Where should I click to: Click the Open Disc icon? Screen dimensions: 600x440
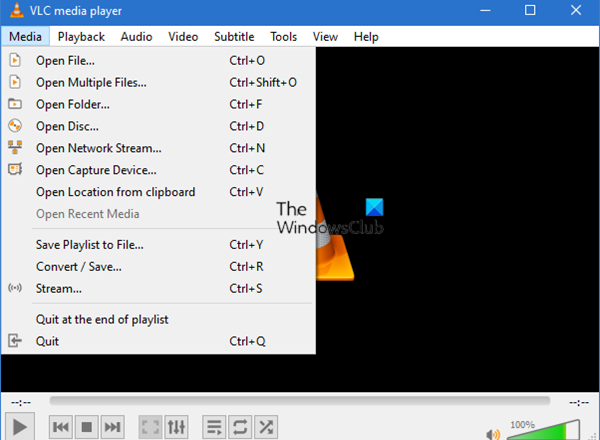click(x=15, y=125)
